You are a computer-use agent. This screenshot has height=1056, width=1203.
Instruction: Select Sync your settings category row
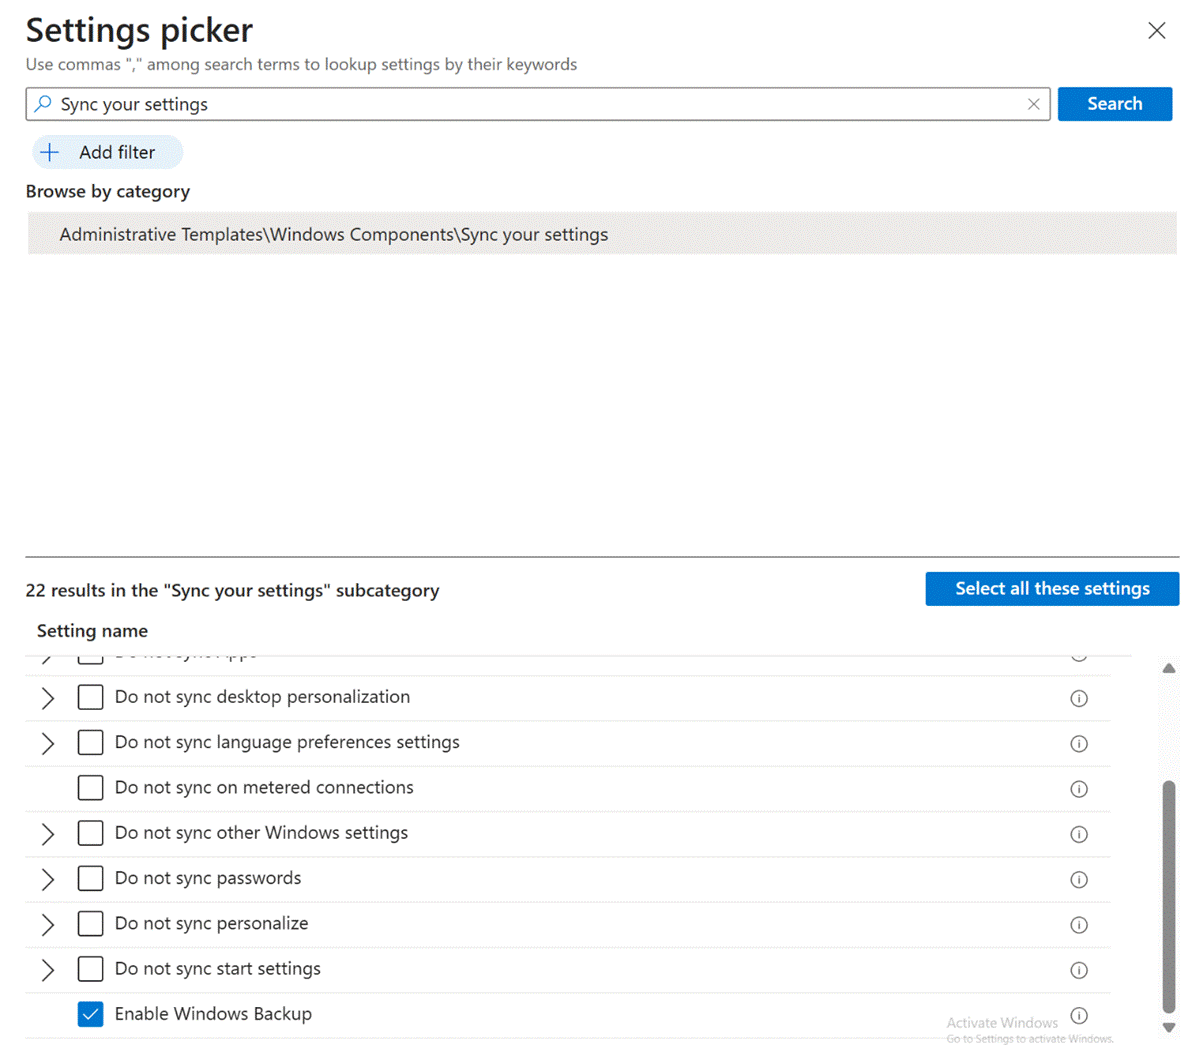coord(333,234)
